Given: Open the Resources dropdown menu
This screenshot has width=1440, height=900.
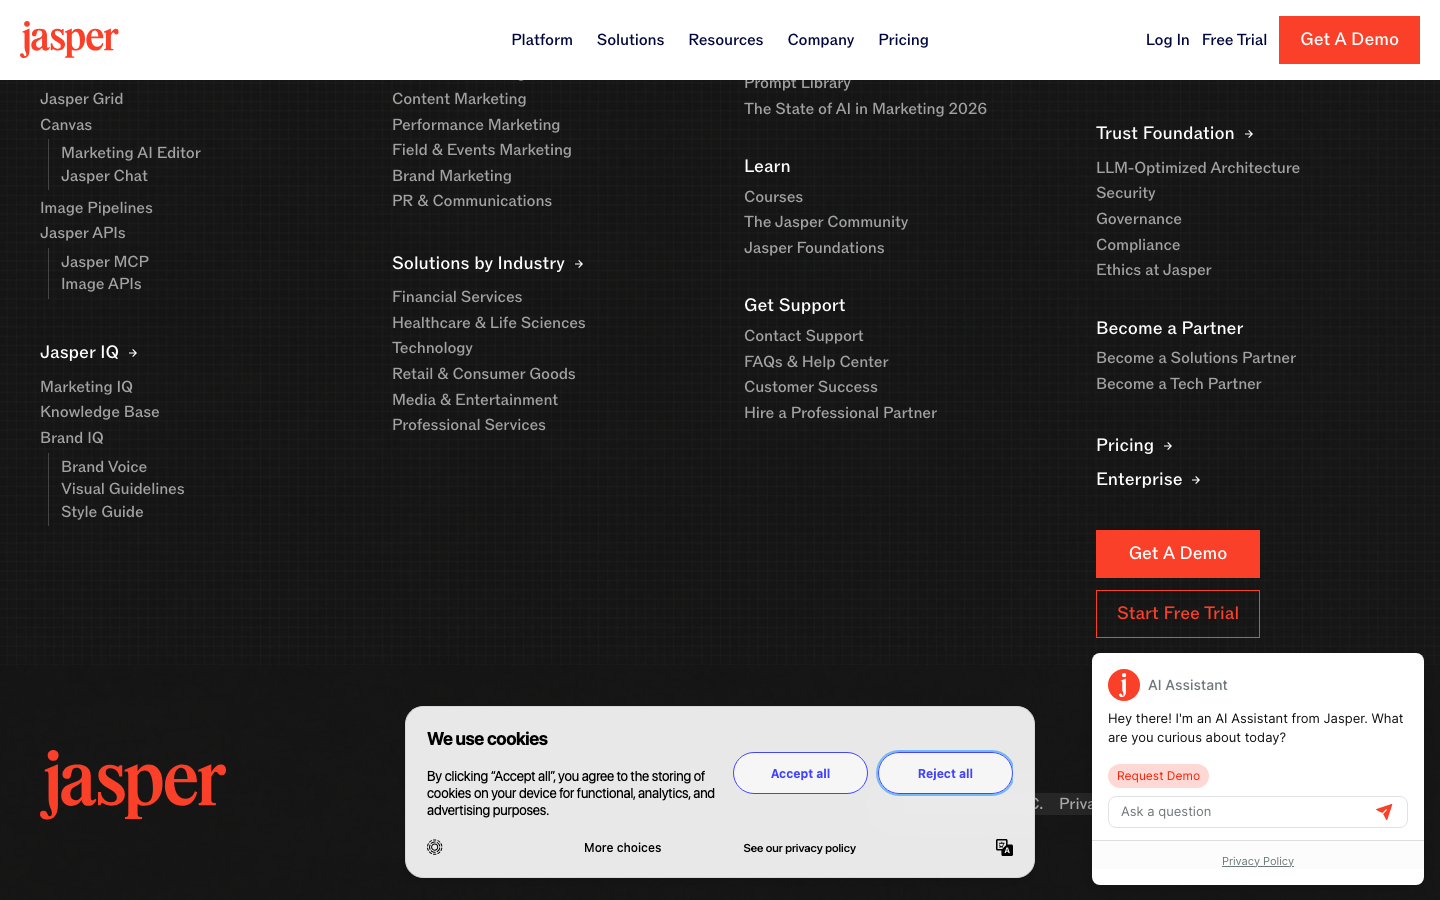Looking at the screenshot, I should 726,40.
